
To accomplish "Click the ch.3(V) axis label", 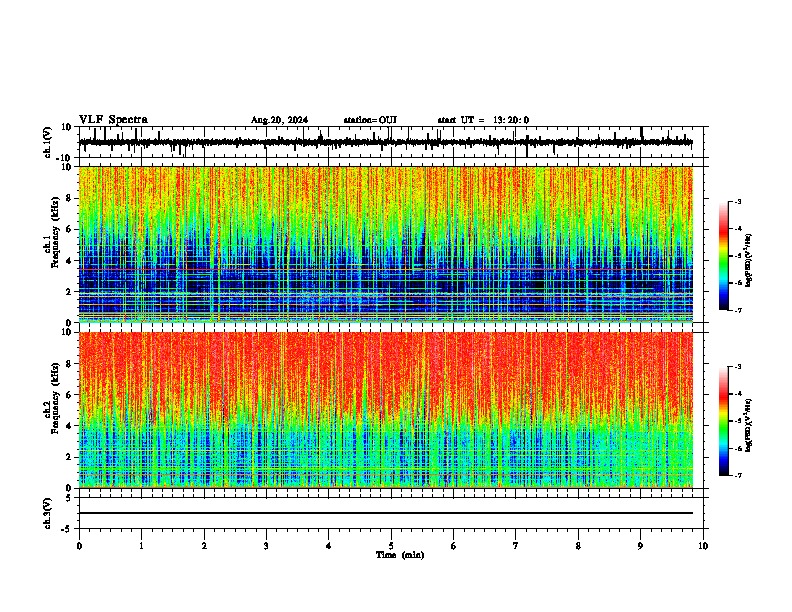I will (47, 513).
